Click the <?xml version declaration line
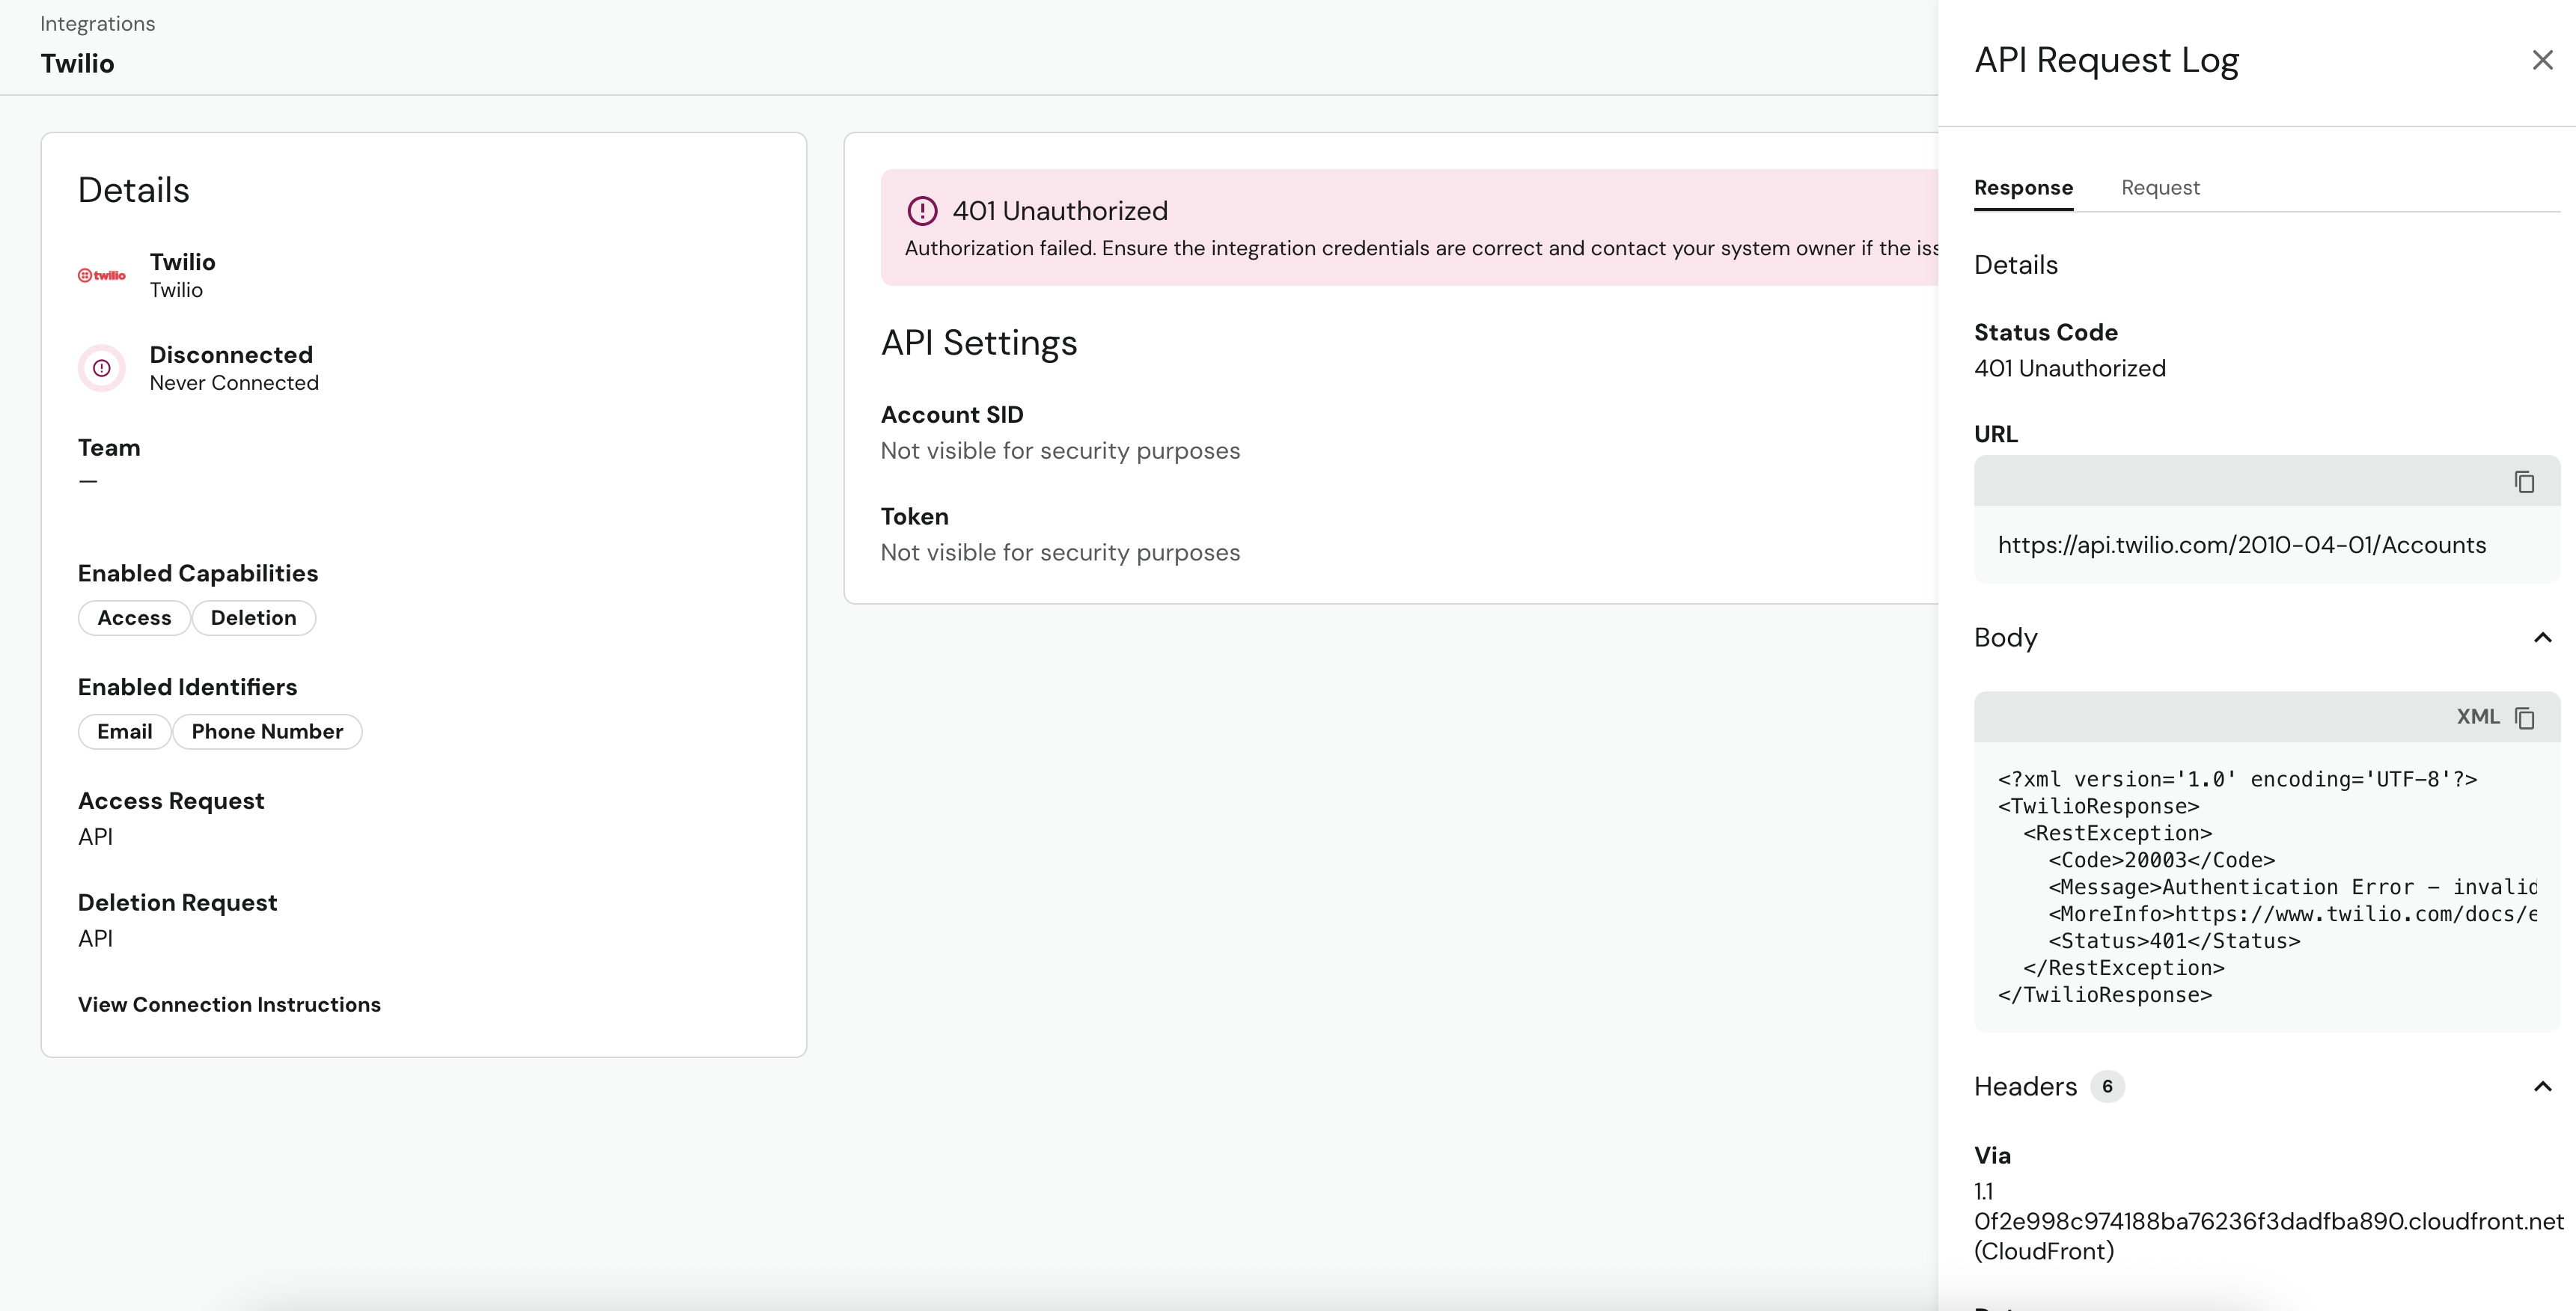 [2237, 779]
